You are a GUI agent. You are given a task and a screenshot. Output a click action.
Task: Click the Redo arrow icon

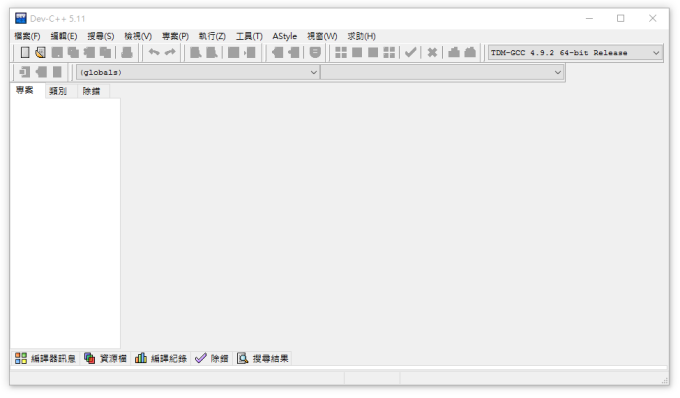(x=170, y=52)
